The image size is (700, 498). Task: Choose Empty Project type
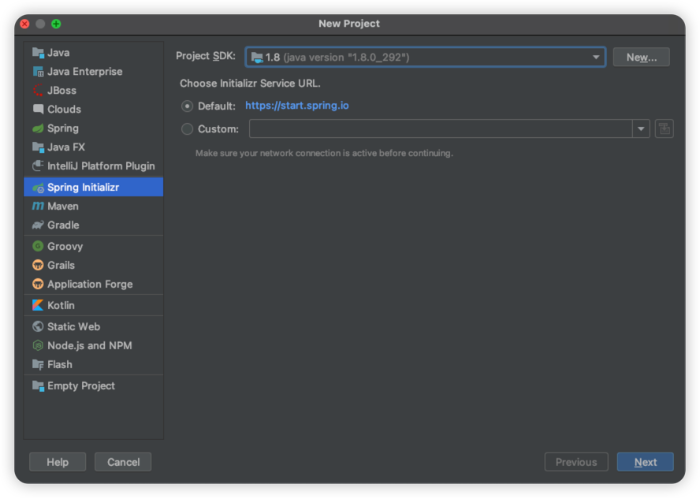click(94, 386)
